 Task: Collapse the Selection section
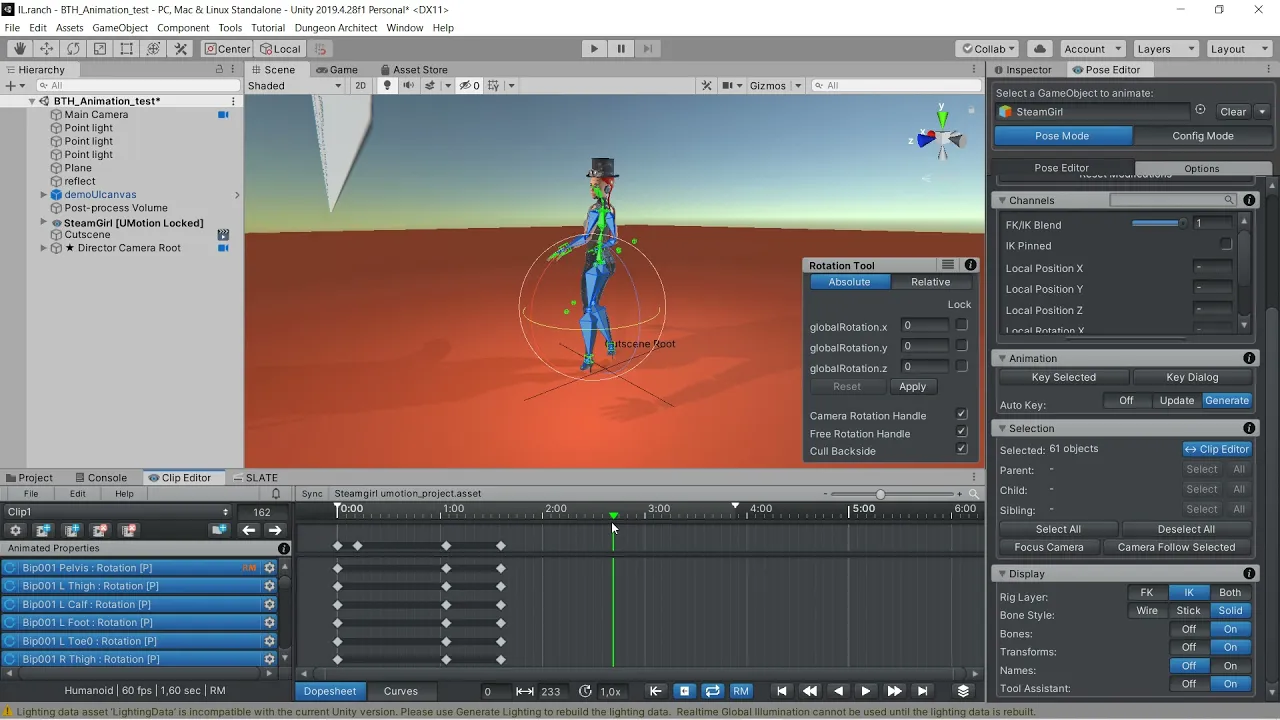[1002, 428]
